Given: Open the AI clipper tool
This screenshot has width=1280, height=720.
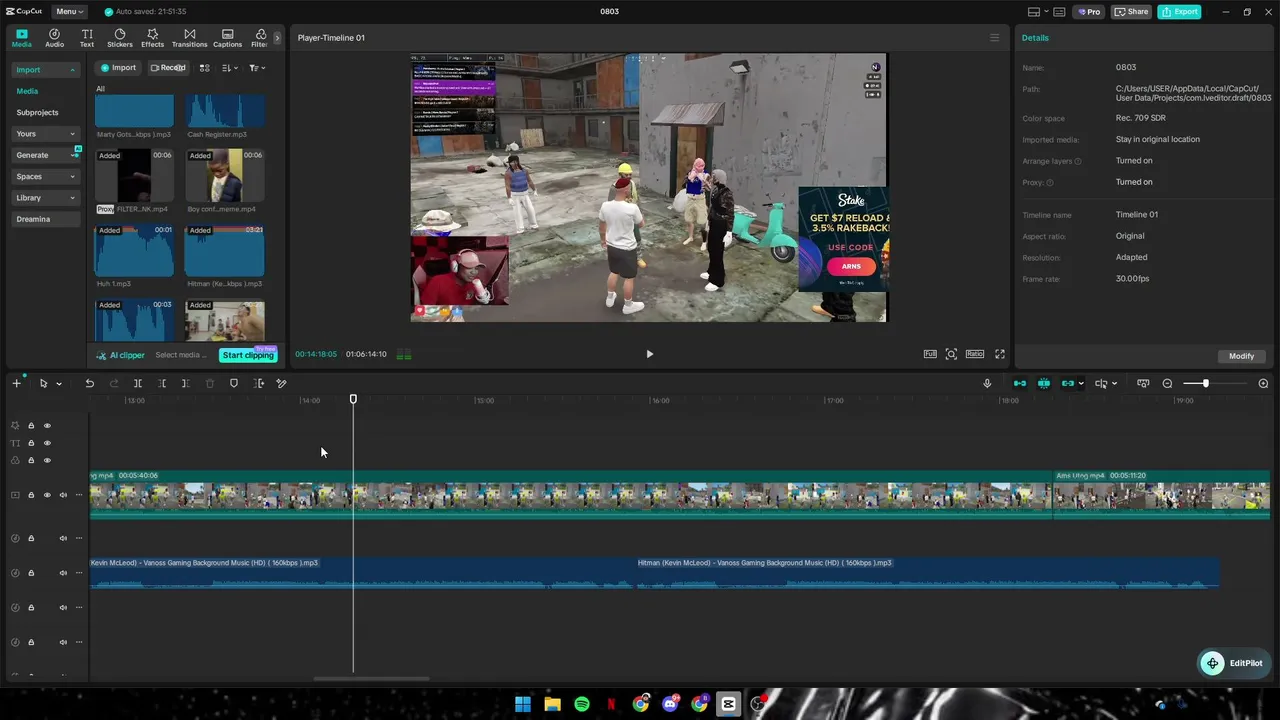Looking at the screenshot, I should point(121,355).
